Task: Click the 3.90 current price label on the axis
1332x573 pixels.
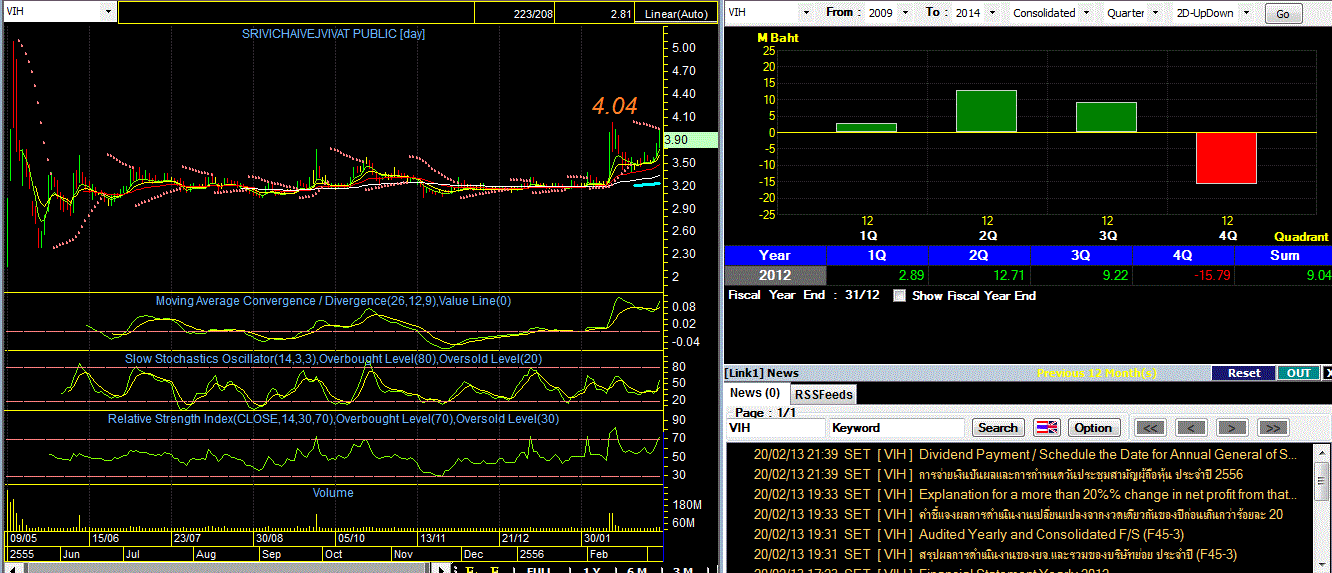Action: tap(690, 140)
